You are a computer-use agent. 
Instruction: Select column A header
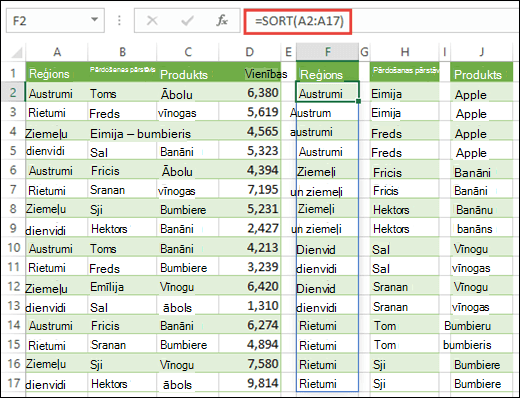pyautogui.click(x=57, y=52)
